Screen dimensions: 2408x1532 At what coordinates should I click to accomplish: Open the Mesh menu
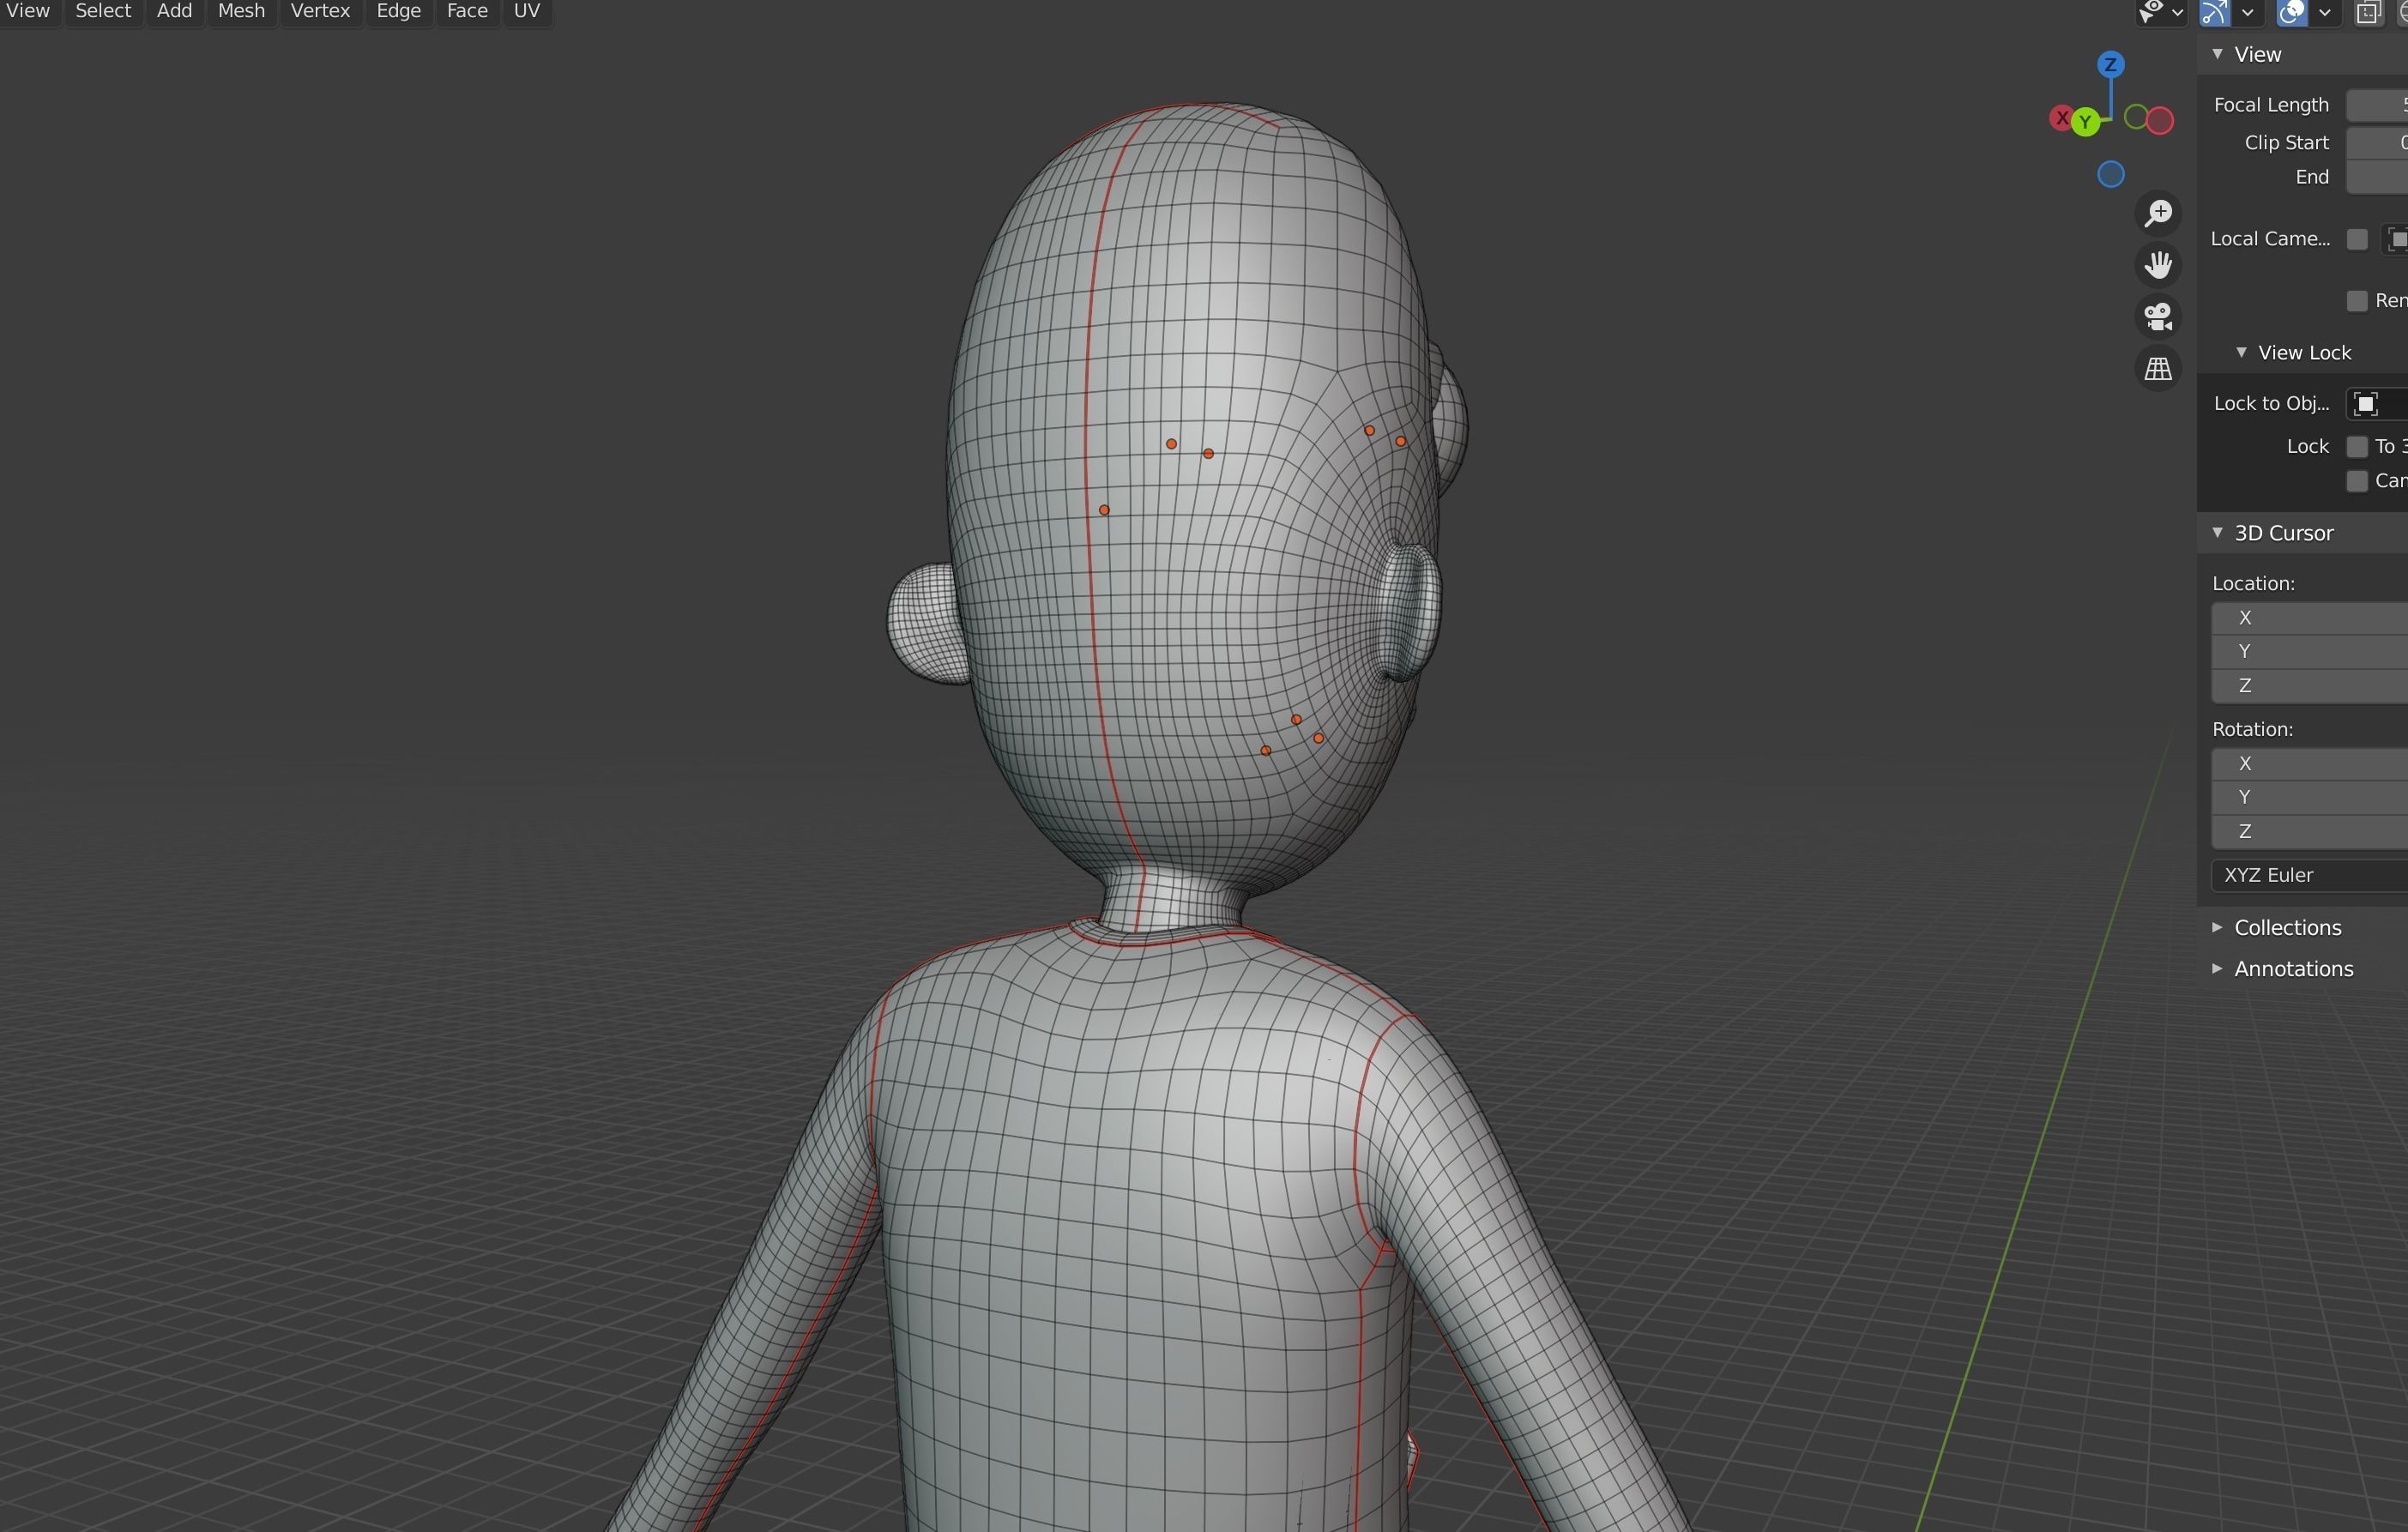point(241,11)
